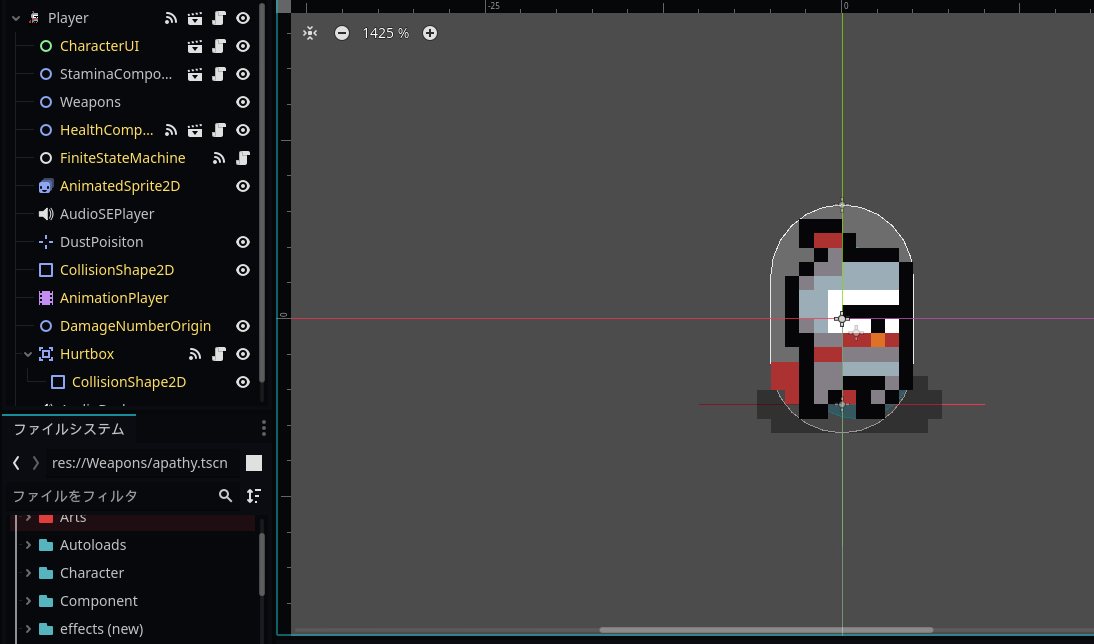Switch to the ファイルシステム tab

[x=69, y=428]
